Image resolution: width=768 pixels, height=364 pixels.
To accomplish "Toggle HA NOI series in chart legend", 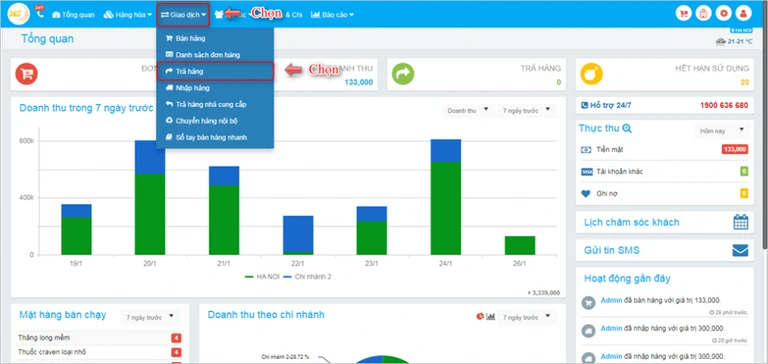I will coord(262,277).
